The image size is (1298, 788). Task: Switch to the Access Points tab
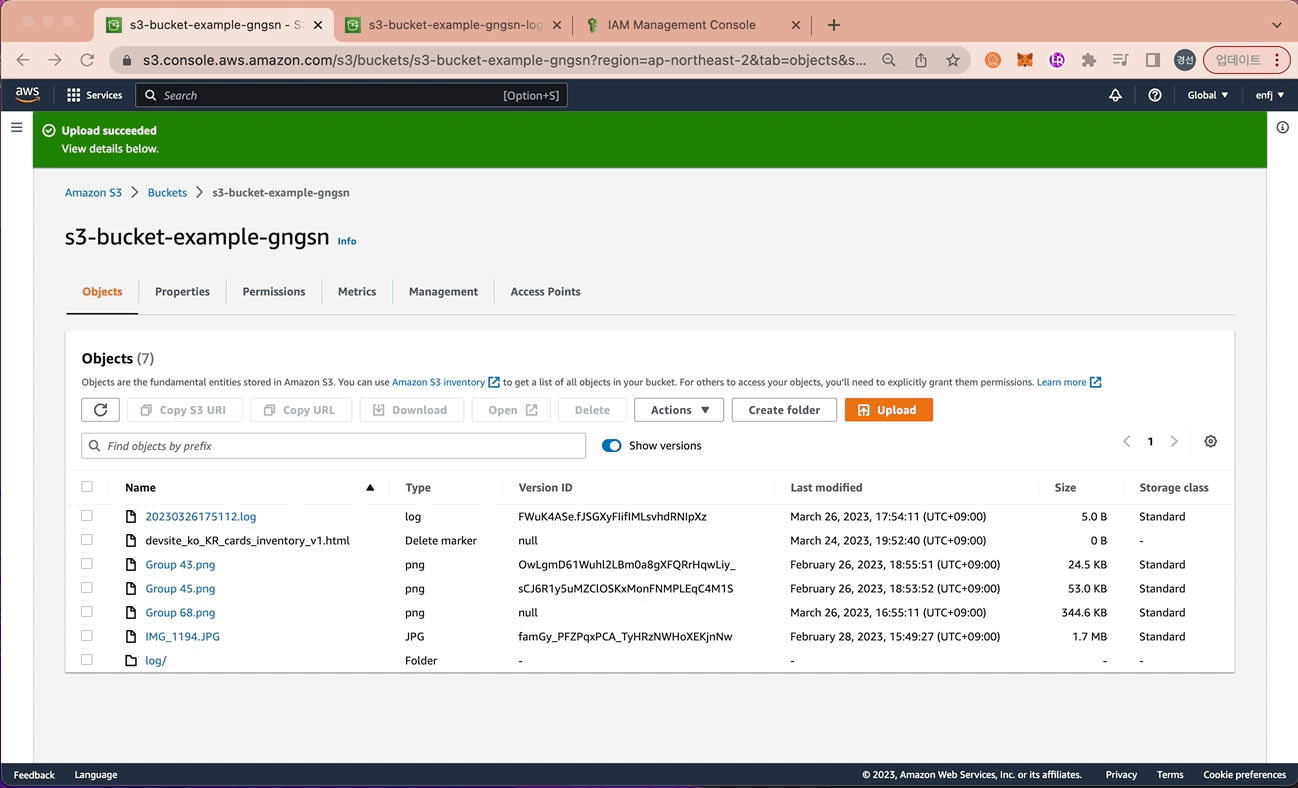(x=545, y=292)
